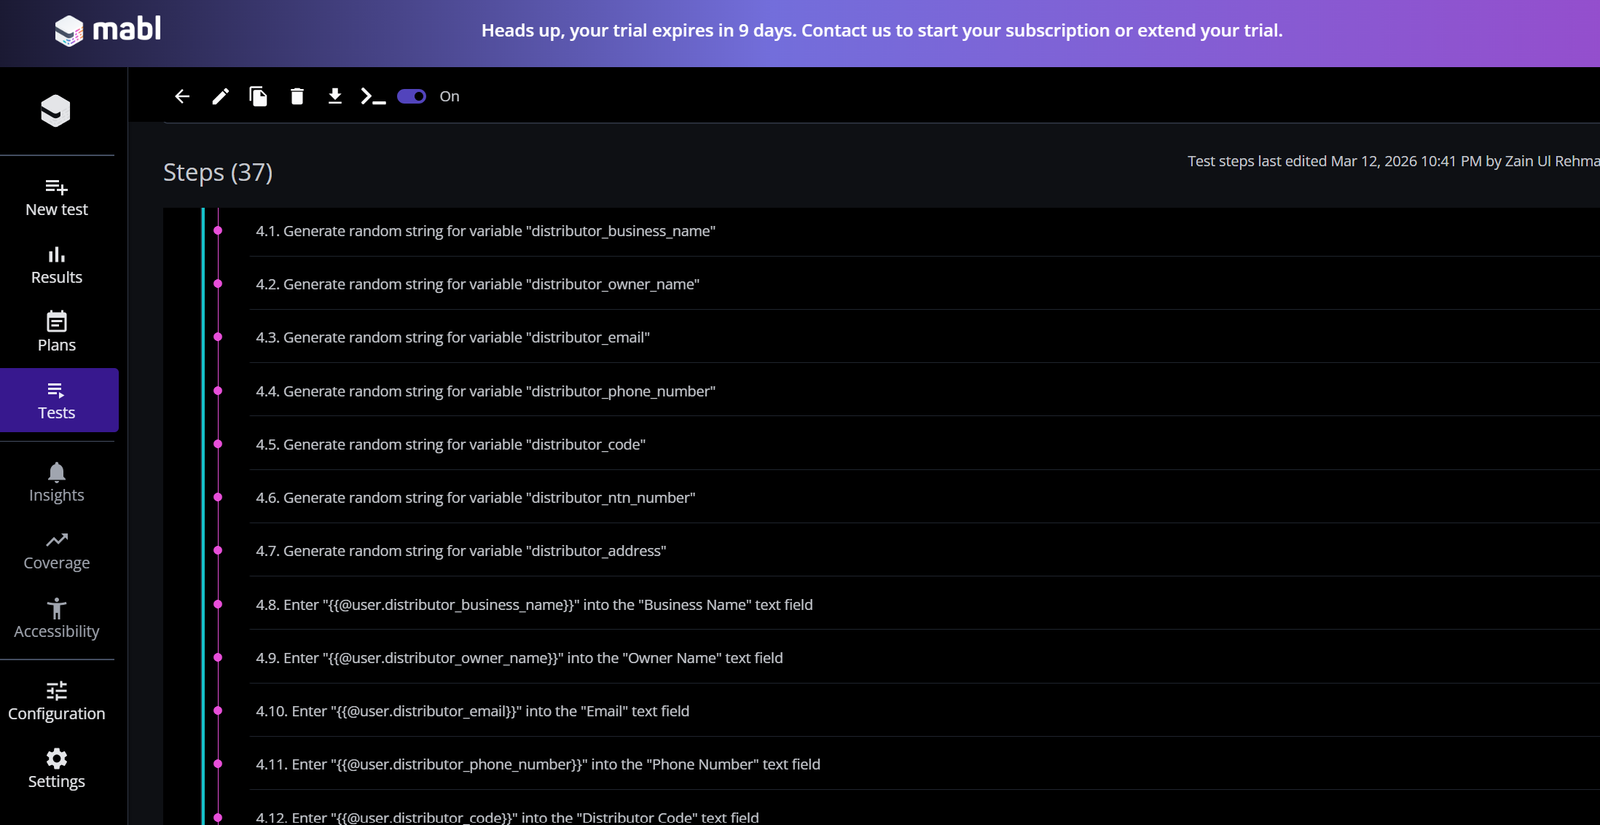This screenshot has width=1600, height=825.
Task: Click the pink marker for step 4.5
Action: [x=218, y=444]
